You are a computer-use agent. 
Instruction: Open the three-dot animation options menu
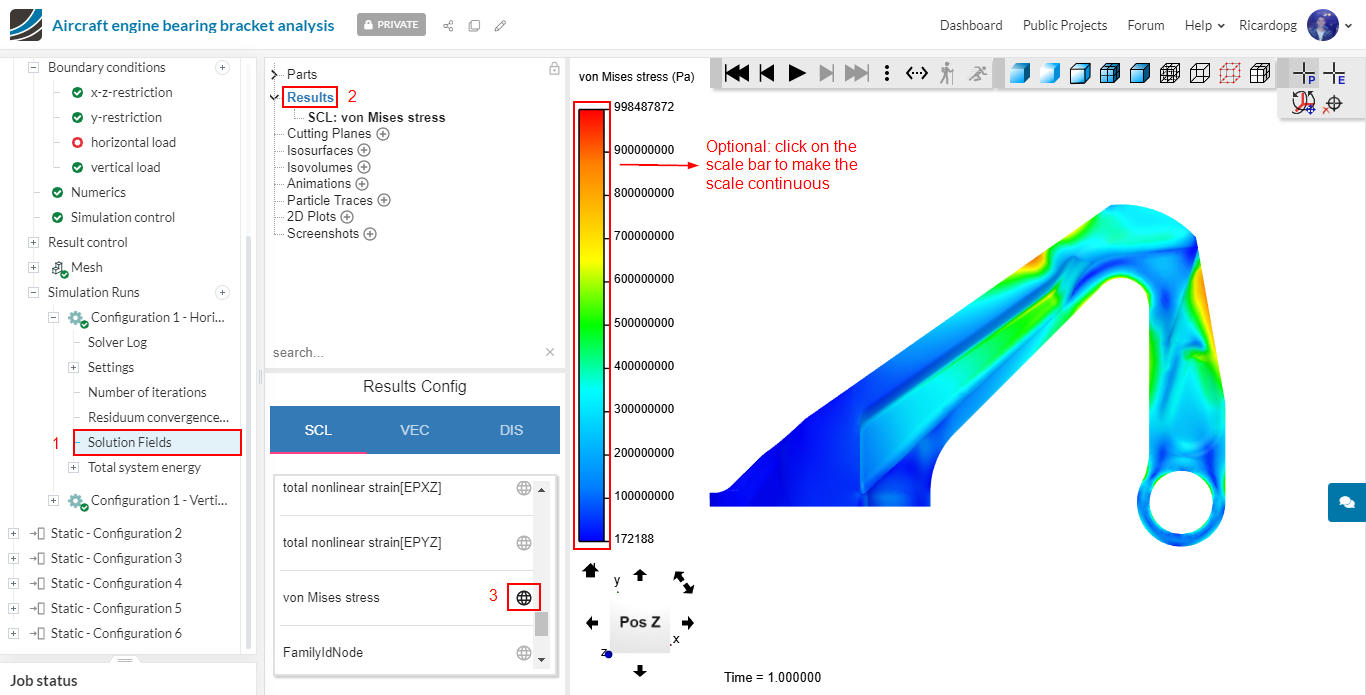[887, 73]
